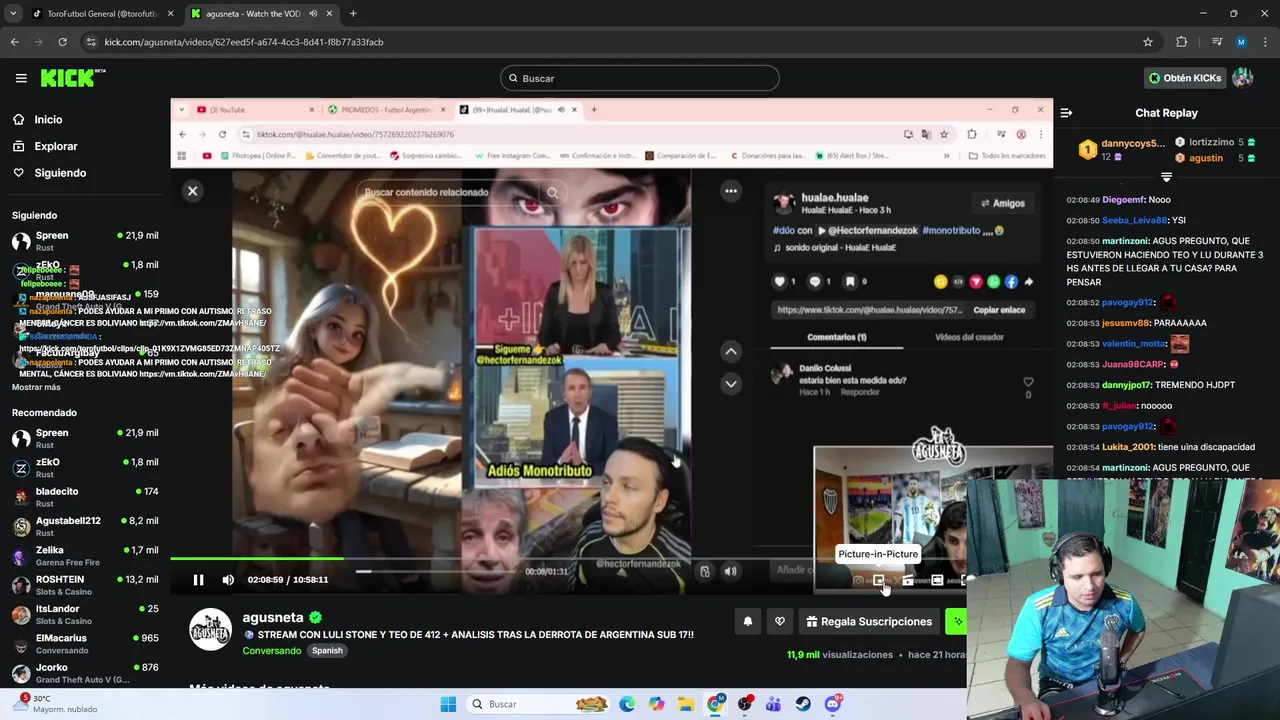This screenshot has width=1280, height=720.
Task: Click dannycoys5 top gifter in leaderboard
Action: 1122,150
